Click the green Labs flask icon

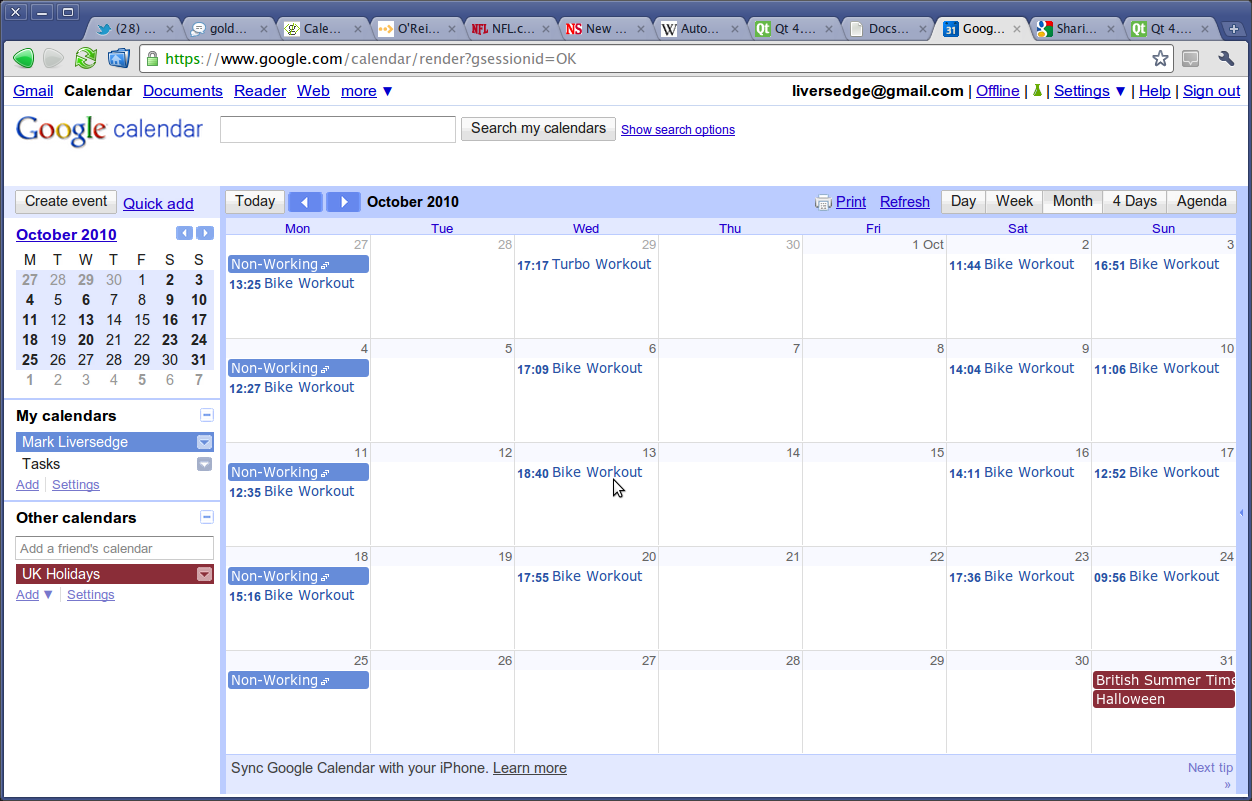1037,91
